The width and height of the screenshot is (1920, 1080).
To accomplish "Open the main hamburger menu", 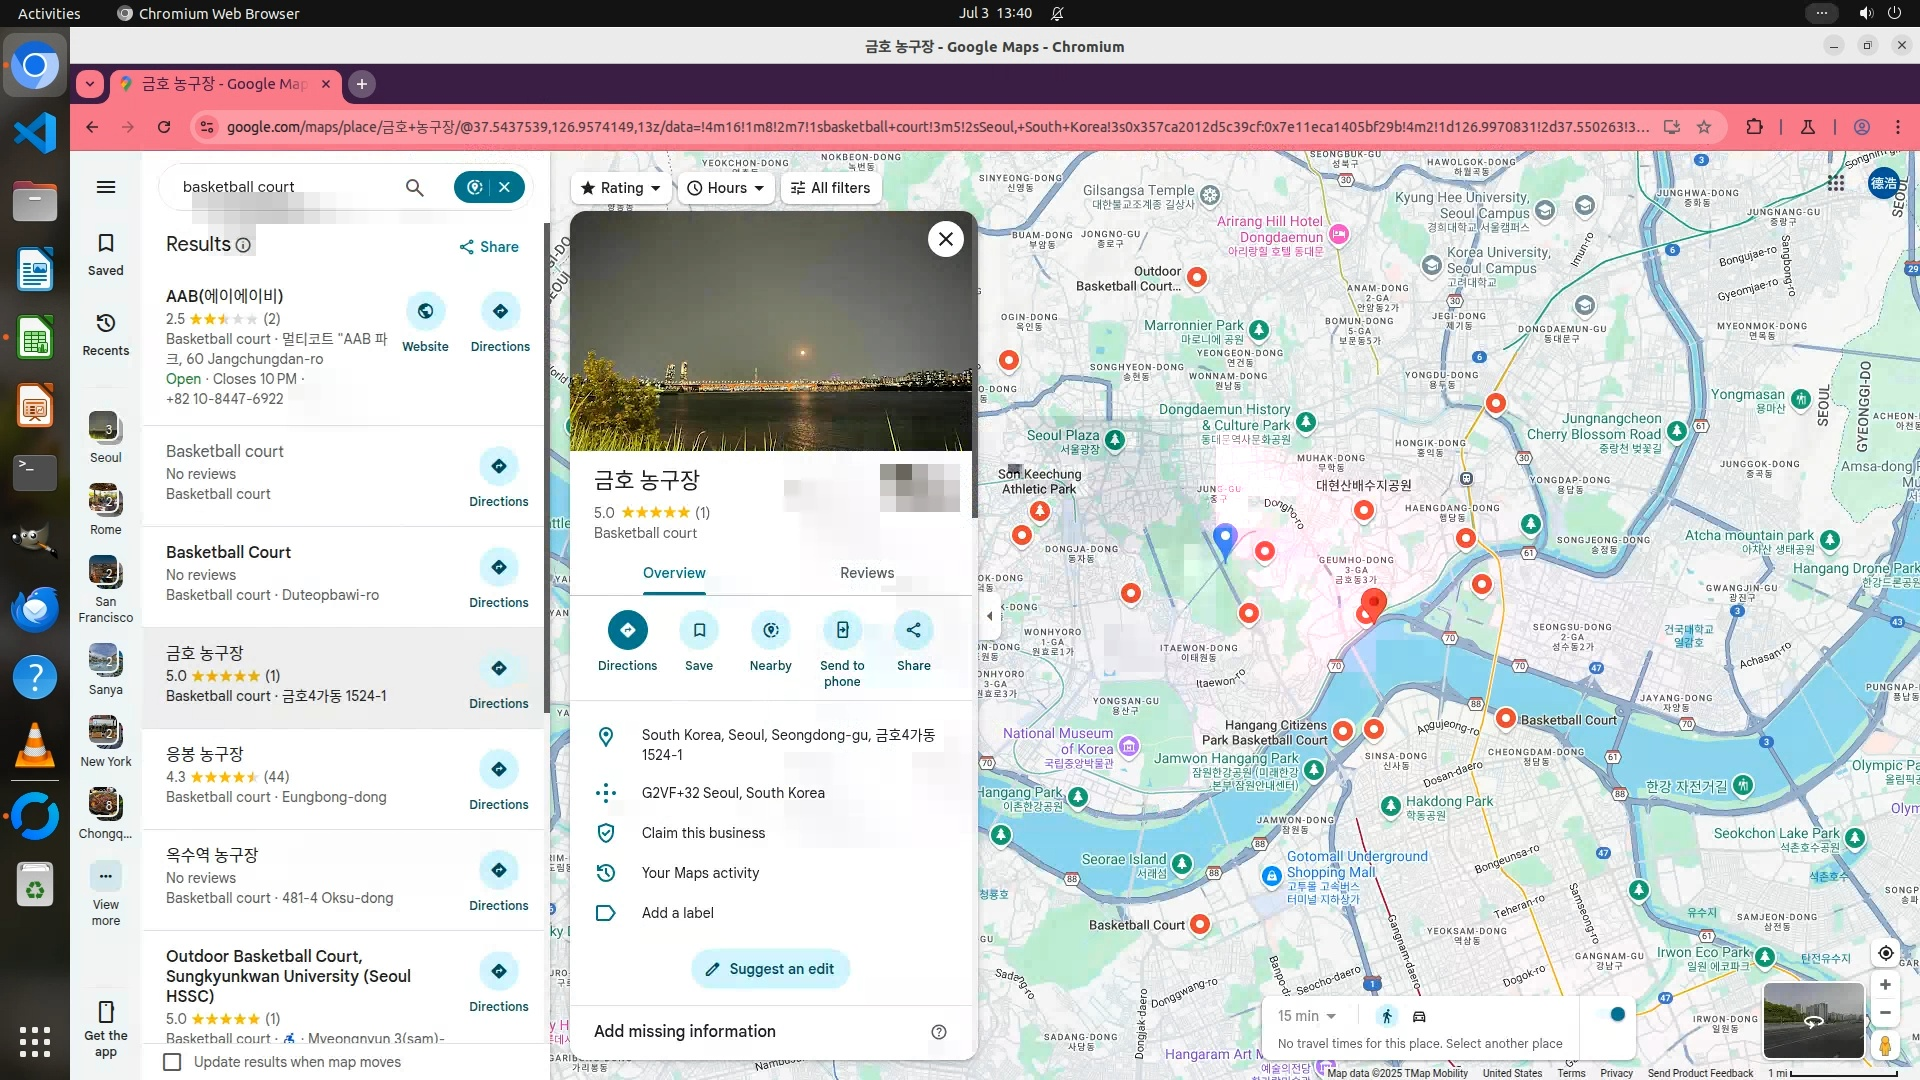I will (x=106, y=187).
